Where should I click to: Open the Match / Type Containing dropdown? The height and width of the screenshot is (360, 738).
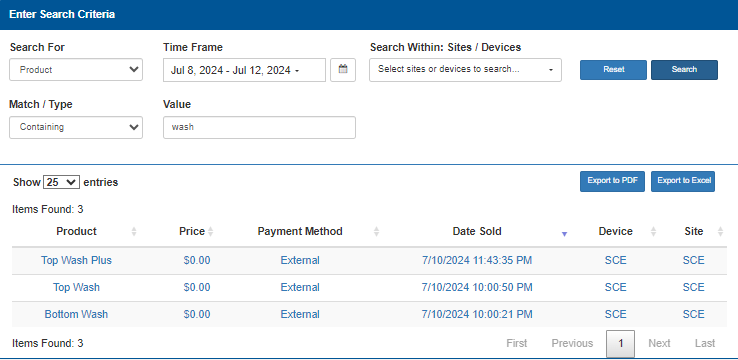(76, 127)
